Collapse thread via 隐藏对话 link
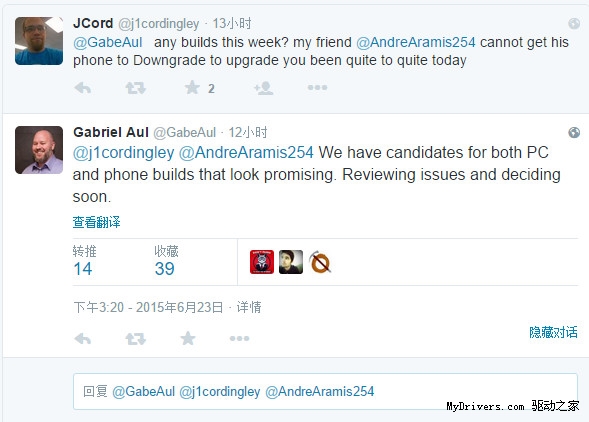 pyautogui.click(x=553, y=332)
